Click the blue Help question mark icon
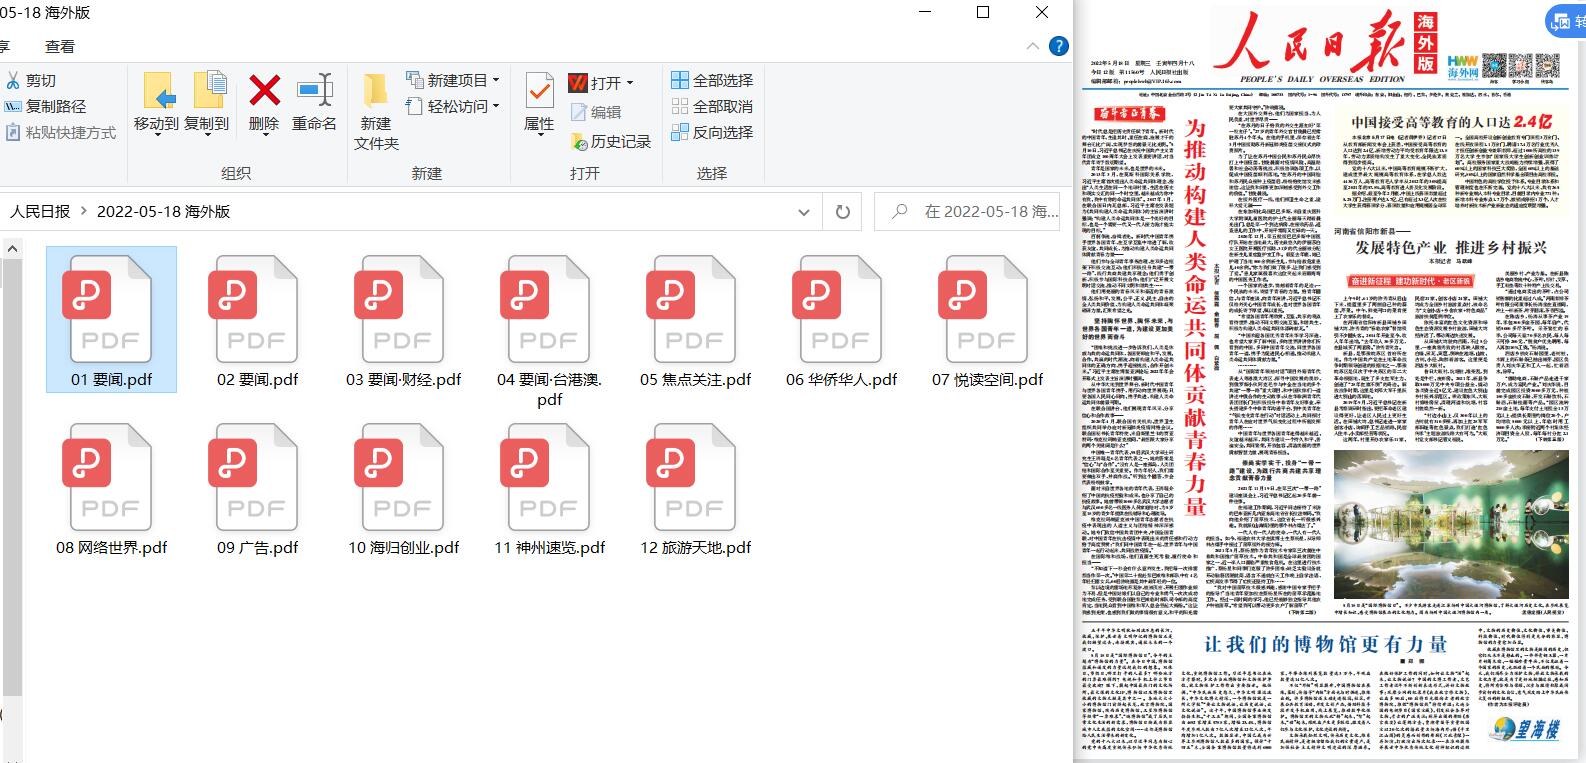Image resolution: width=1586 pixels, height=763 pixels. click(1058, 46)
